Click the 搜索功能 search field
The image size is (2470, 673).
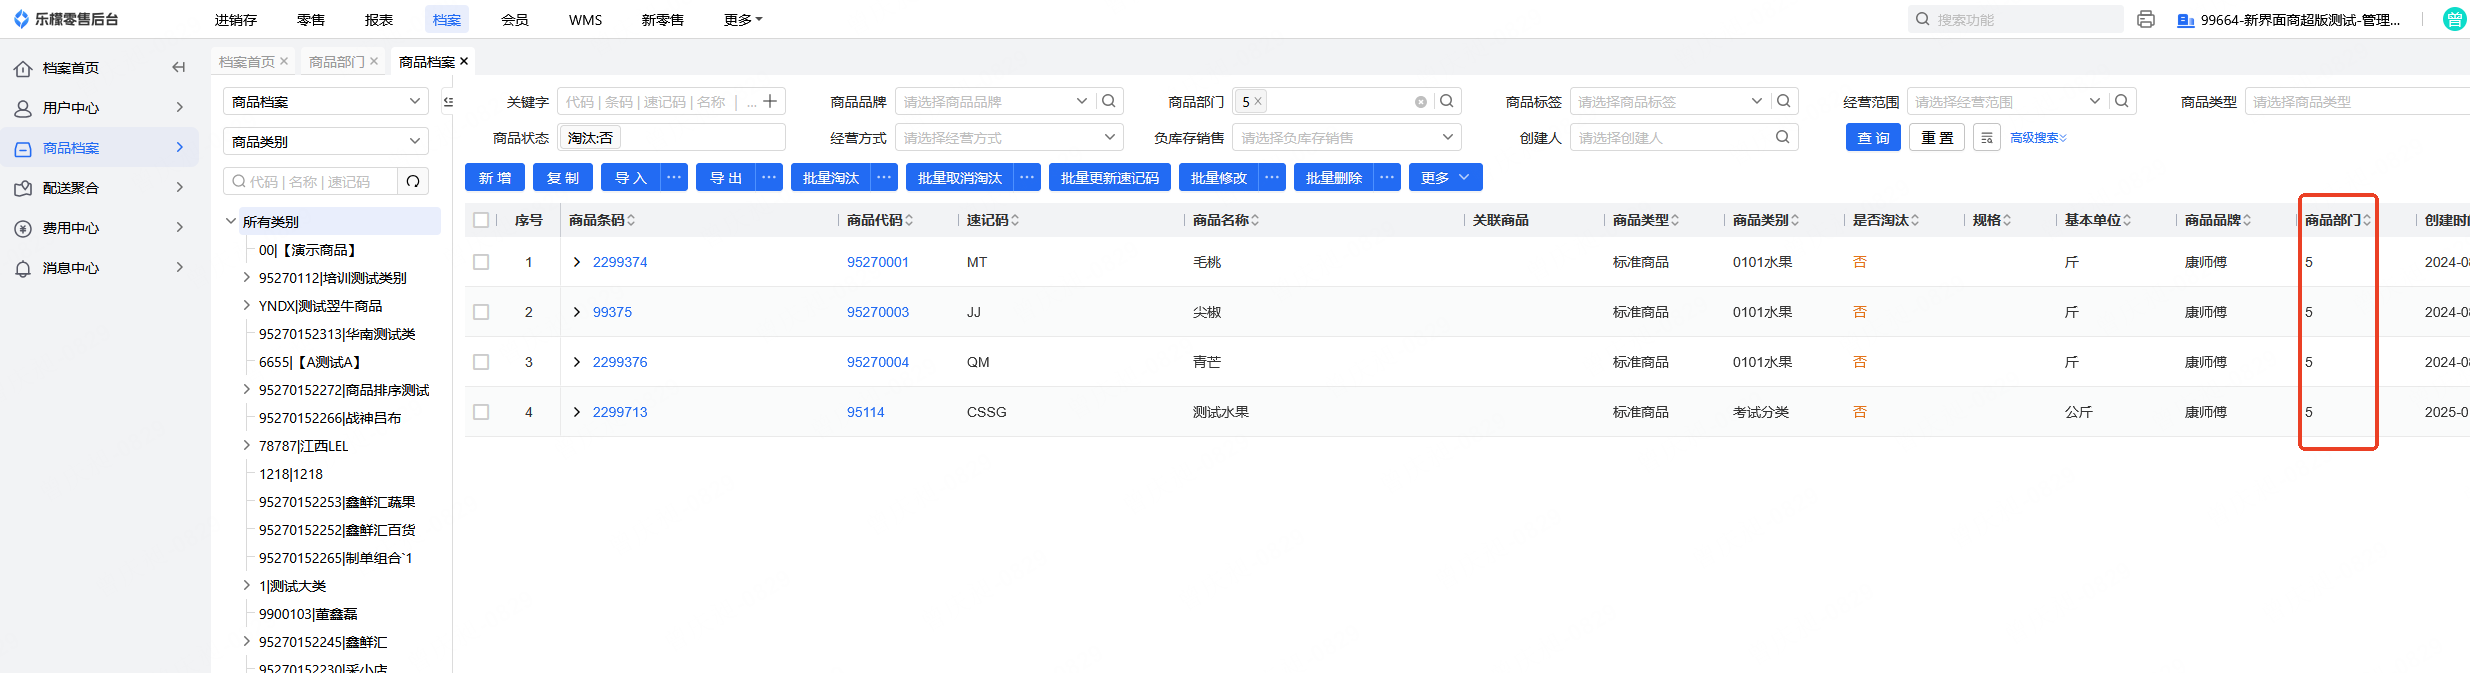coord(2020,20)
